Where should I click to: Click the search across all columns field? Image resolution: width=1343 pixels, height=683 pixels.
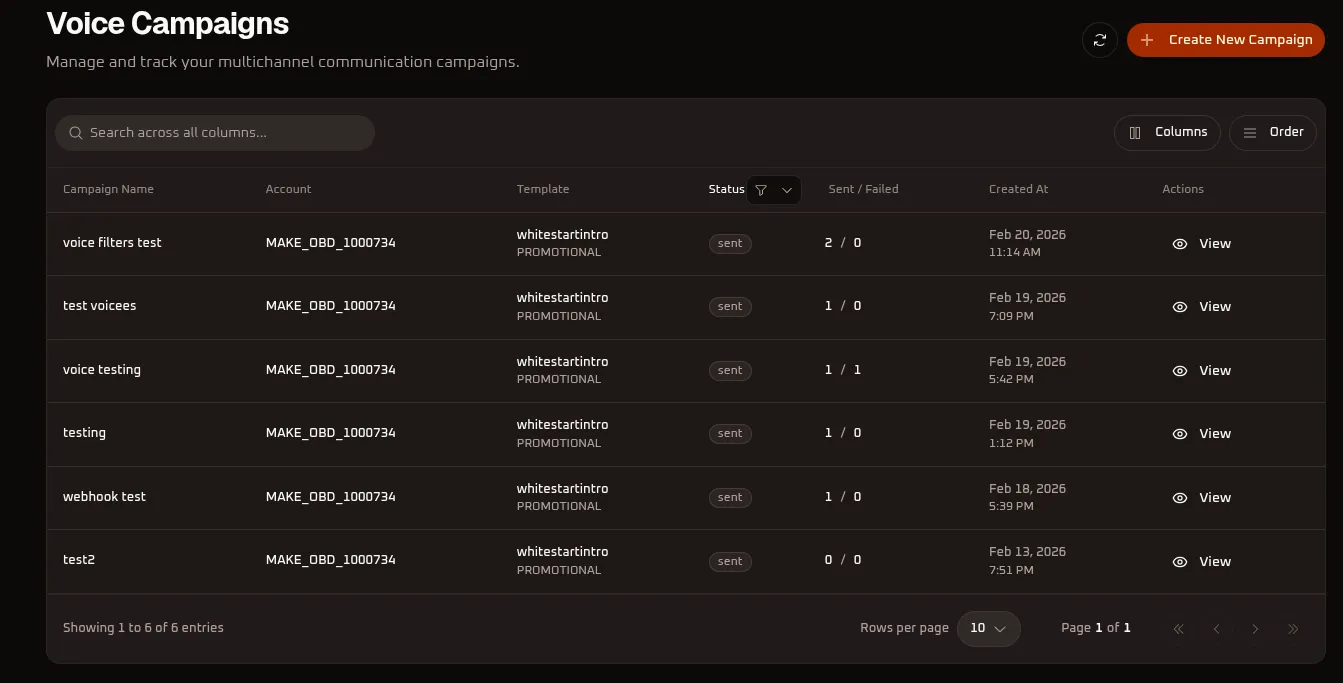pyautogui.click(x=215, y=133)
